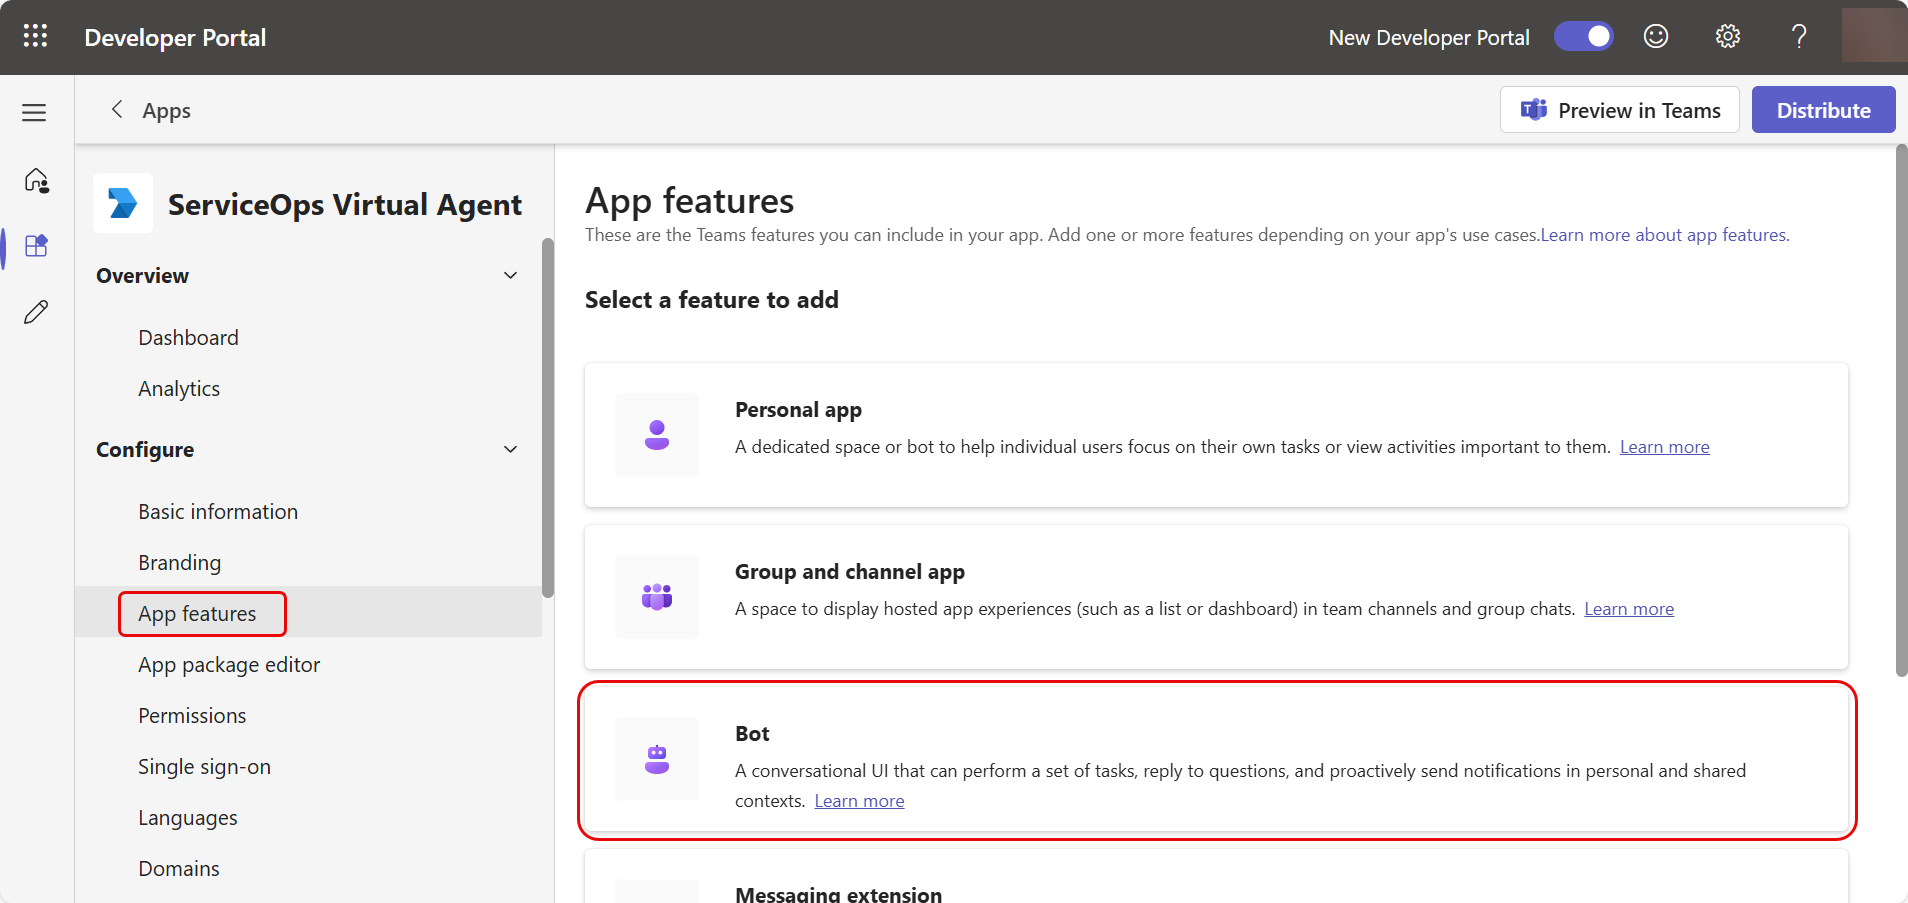Turn off New Developer Portal toggle
The height and width of the screenshot is (903, 1908).
click(1583, 37)
